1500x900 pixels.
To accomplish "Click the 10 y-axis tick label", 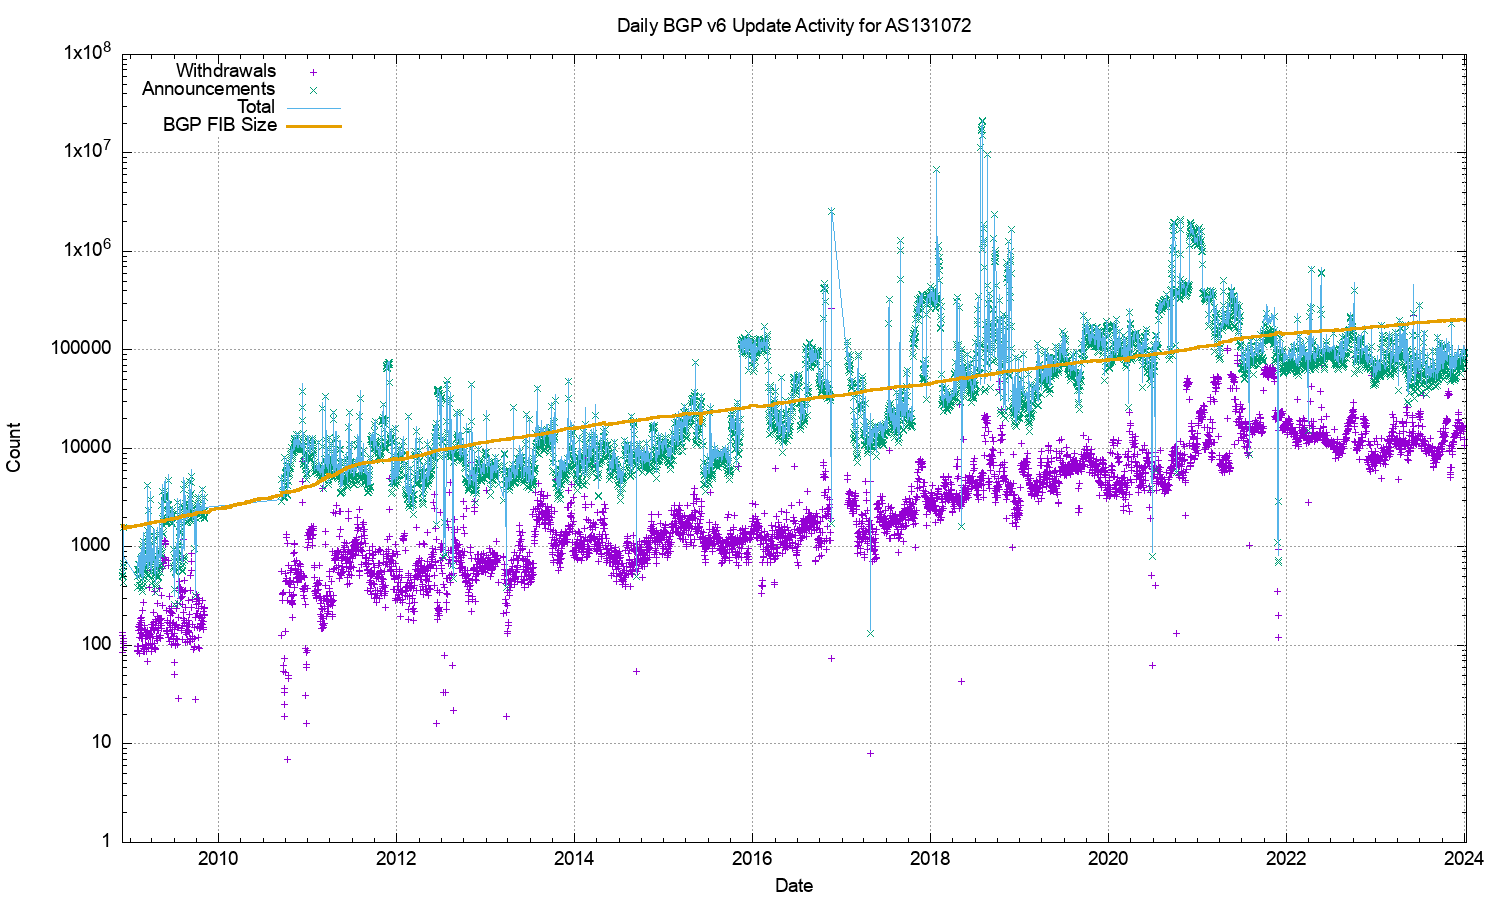I will (100, 743).
